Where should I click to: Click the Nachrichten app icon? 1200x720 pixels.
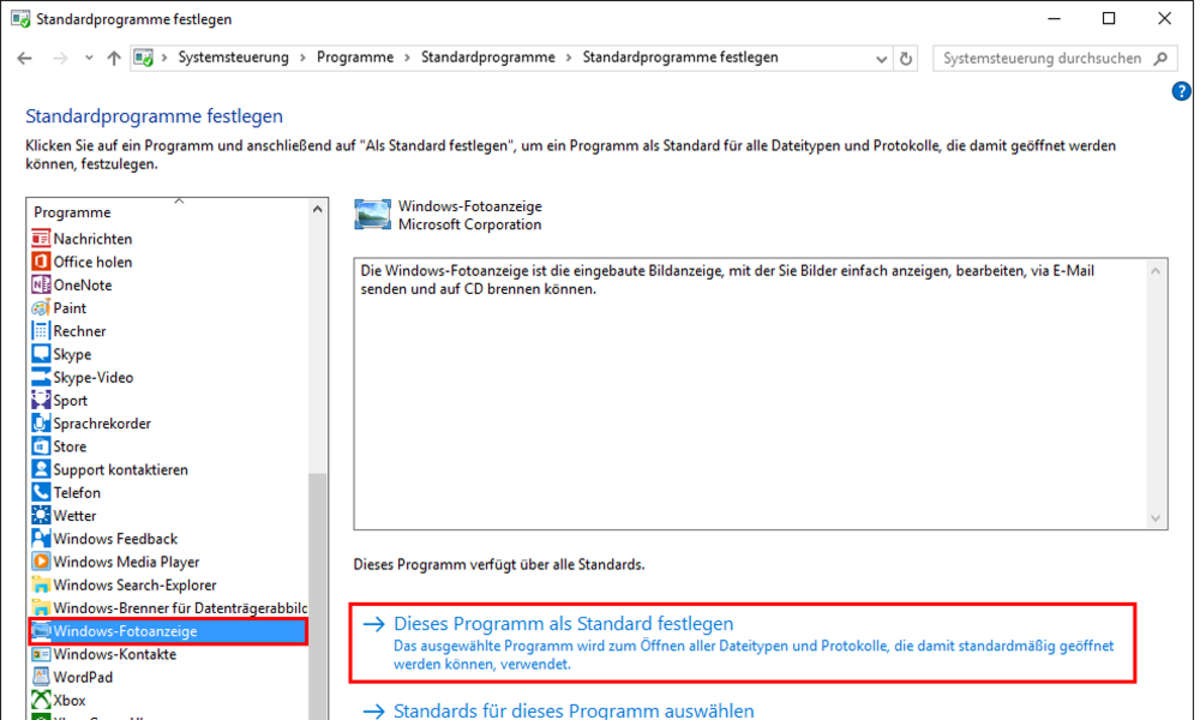click(41, 239)
